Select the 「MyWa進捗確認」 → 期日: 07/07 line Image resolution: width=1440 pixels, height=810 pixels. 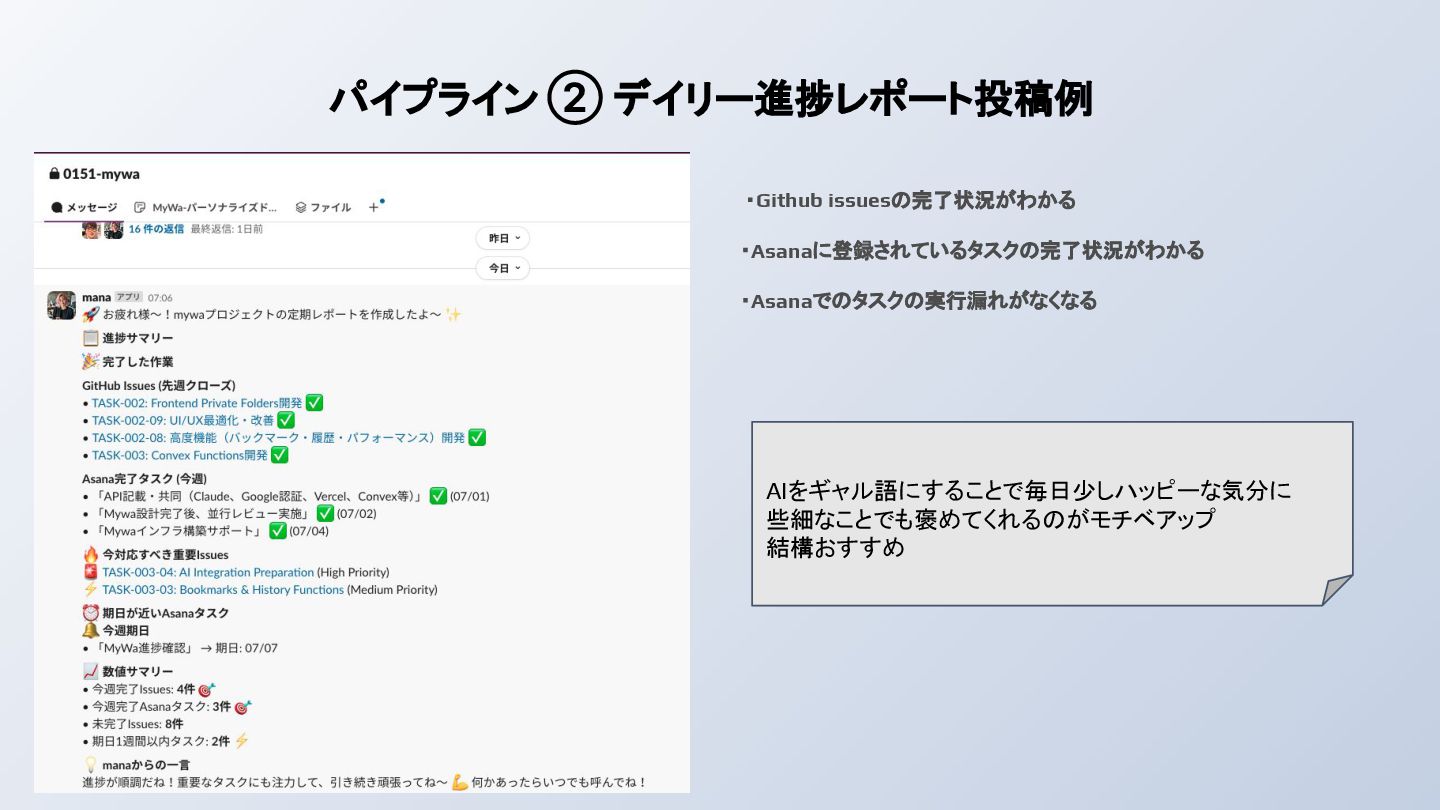(180, 648)
